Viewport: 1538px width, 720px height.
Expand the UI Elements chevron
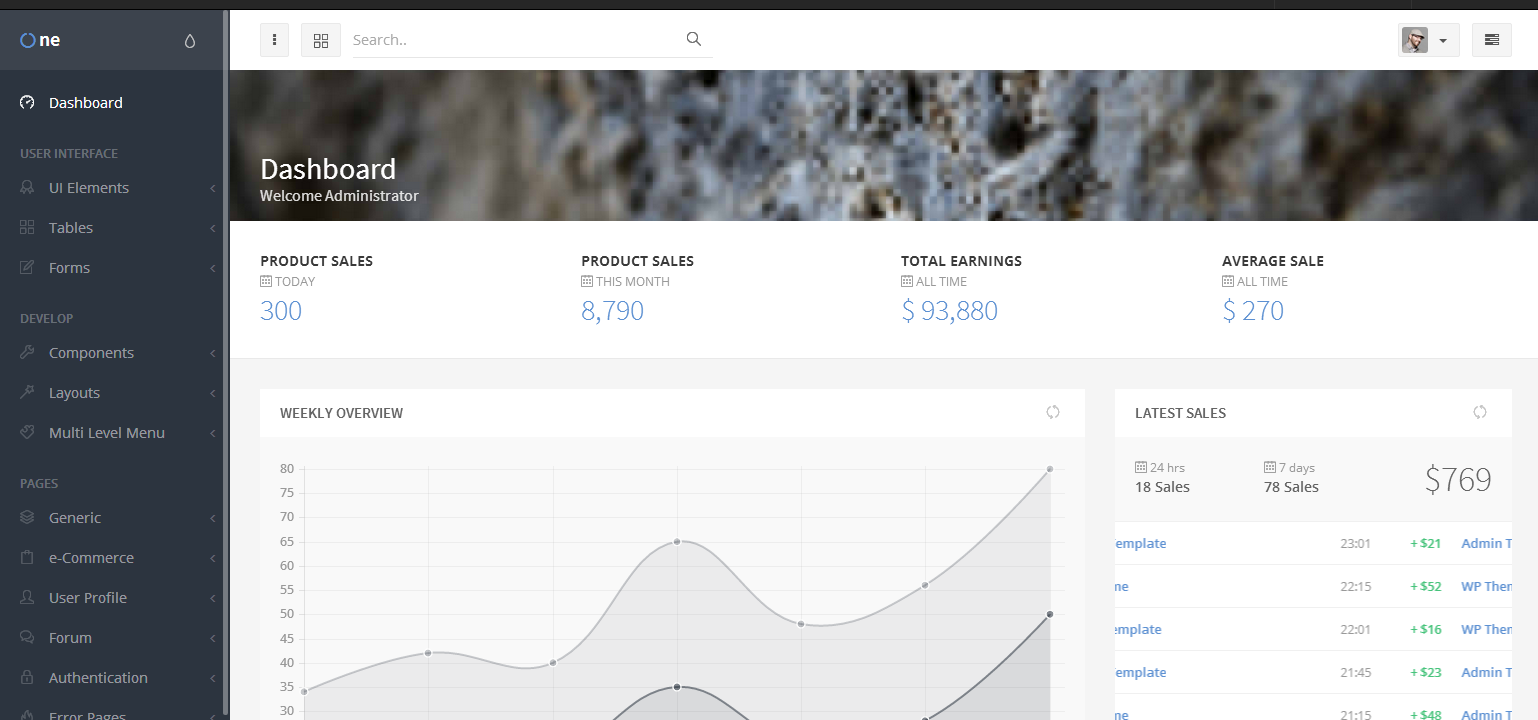213,188
